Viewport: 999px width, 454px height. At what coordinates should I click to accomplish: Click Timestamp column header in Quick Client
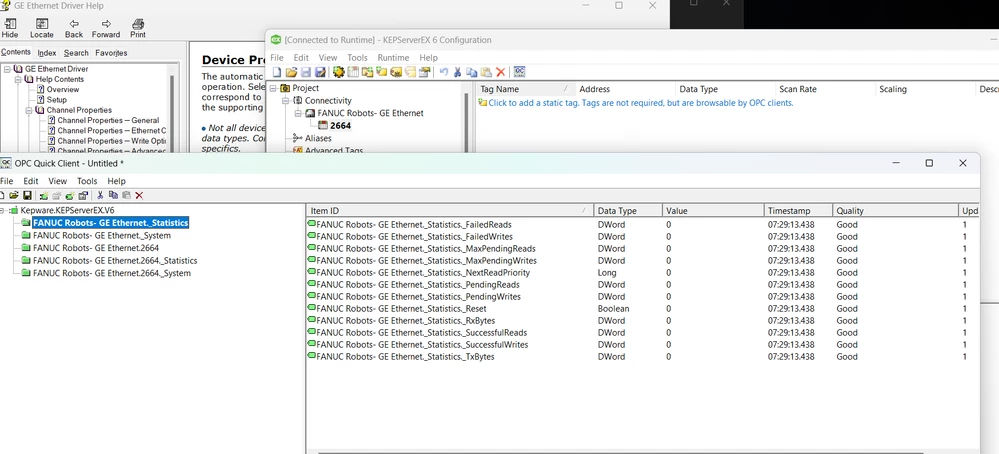tap(798, 210)
